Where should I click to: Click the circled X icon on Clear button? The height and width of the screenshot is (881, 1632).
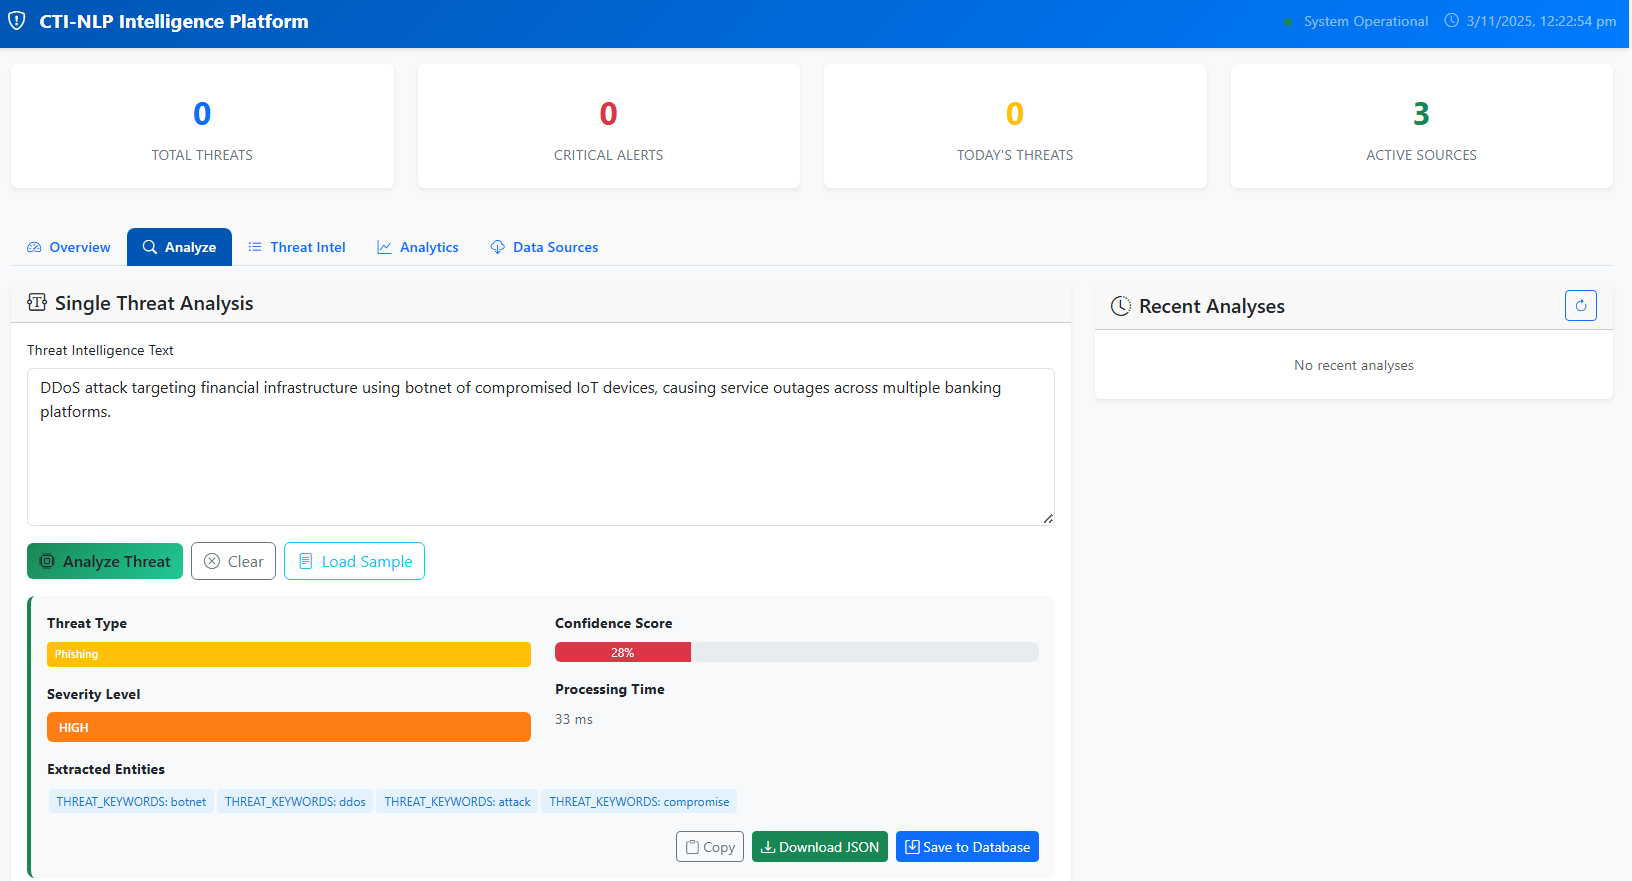pos(212,561)
